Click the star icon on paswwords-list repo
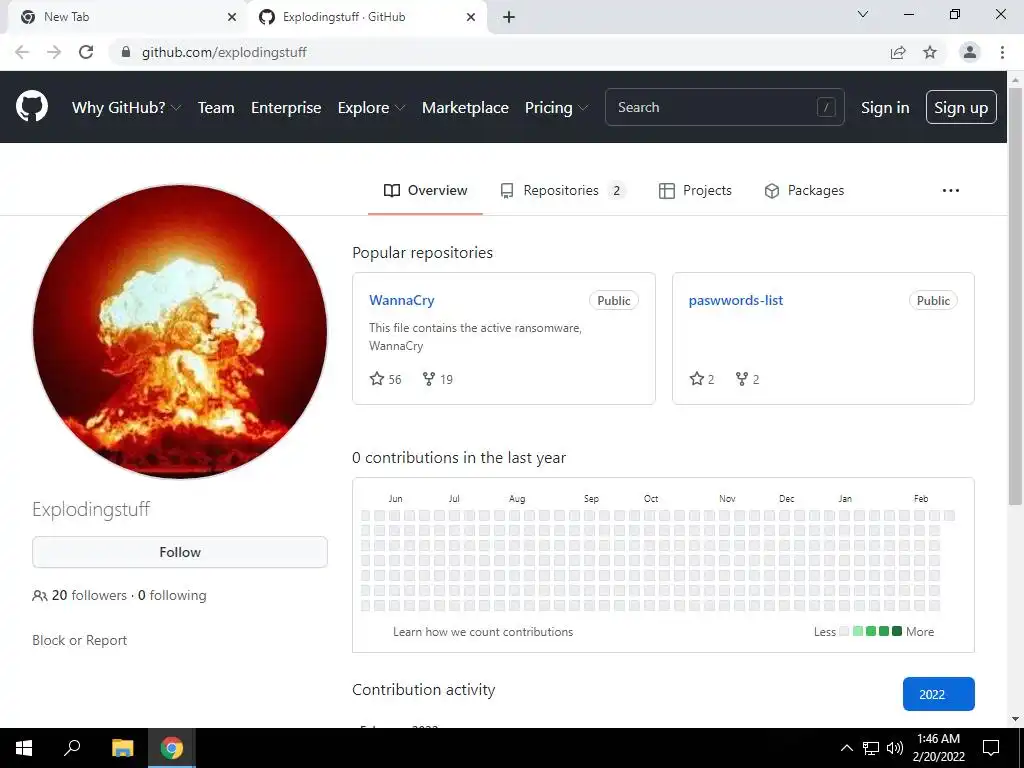1024x768 pixels. tap(697, 379)
